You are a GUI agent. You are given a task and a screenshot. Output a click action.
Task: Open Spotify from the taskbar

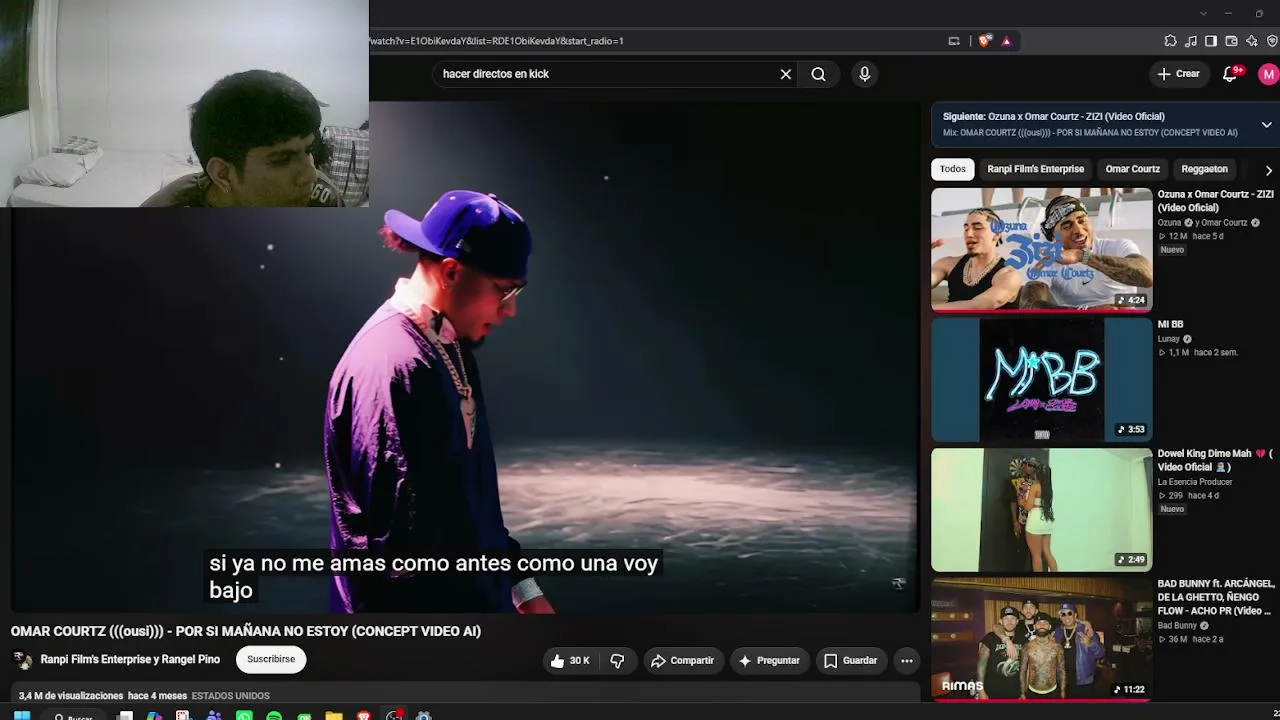(x=274, y=716)
